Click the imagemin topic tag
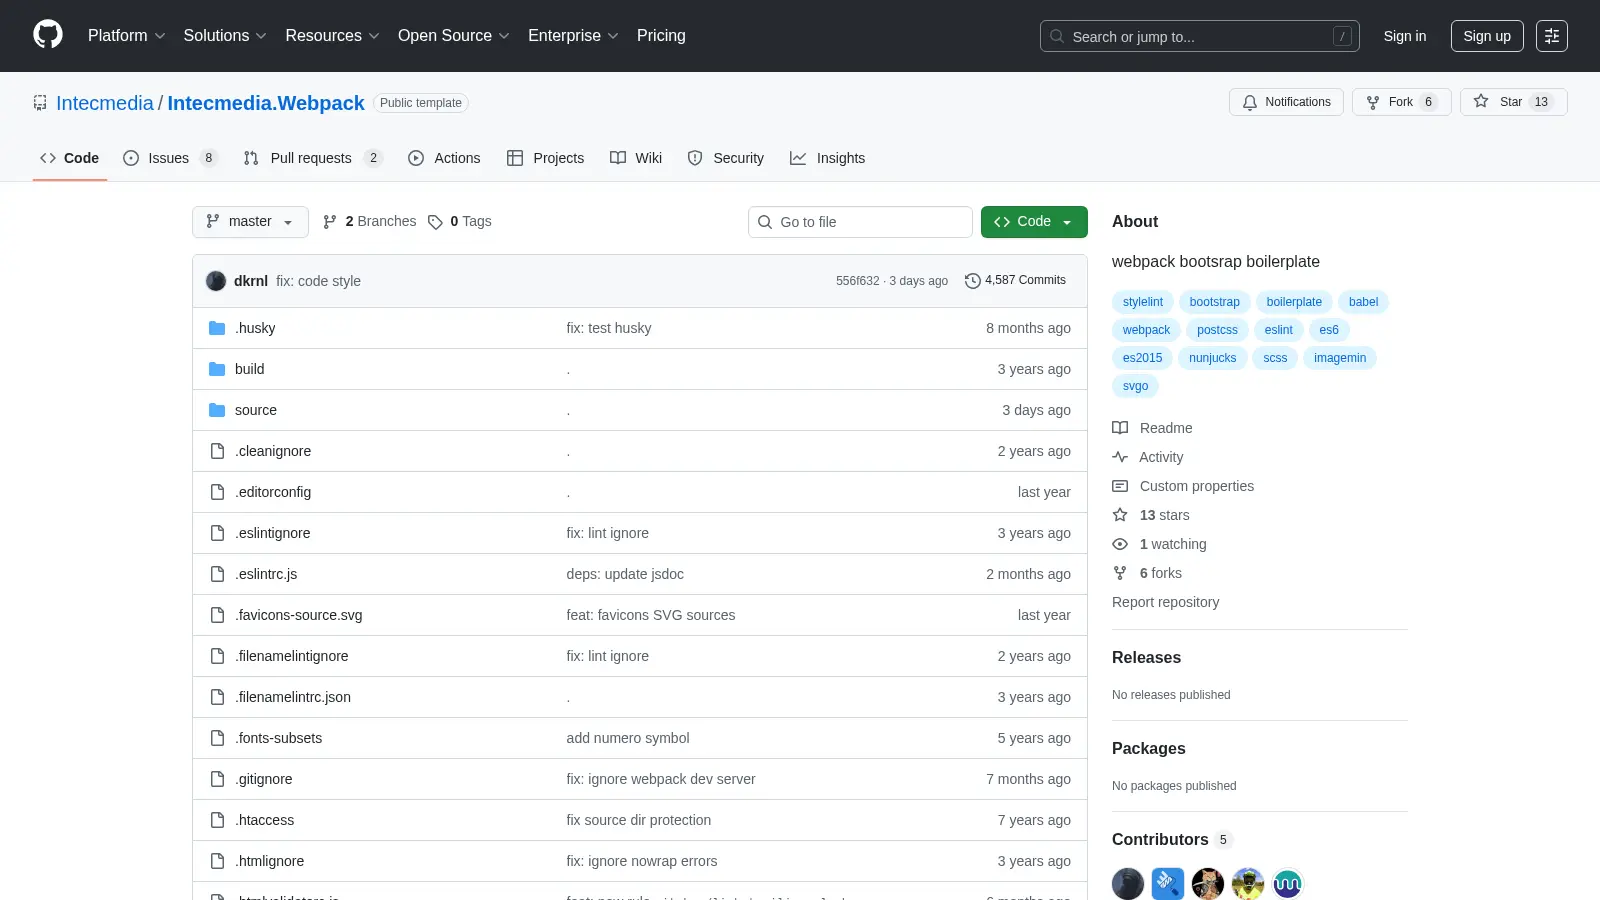This screenshot has width=1600, height=900. pyautogui.click(x=1340, y=358)
